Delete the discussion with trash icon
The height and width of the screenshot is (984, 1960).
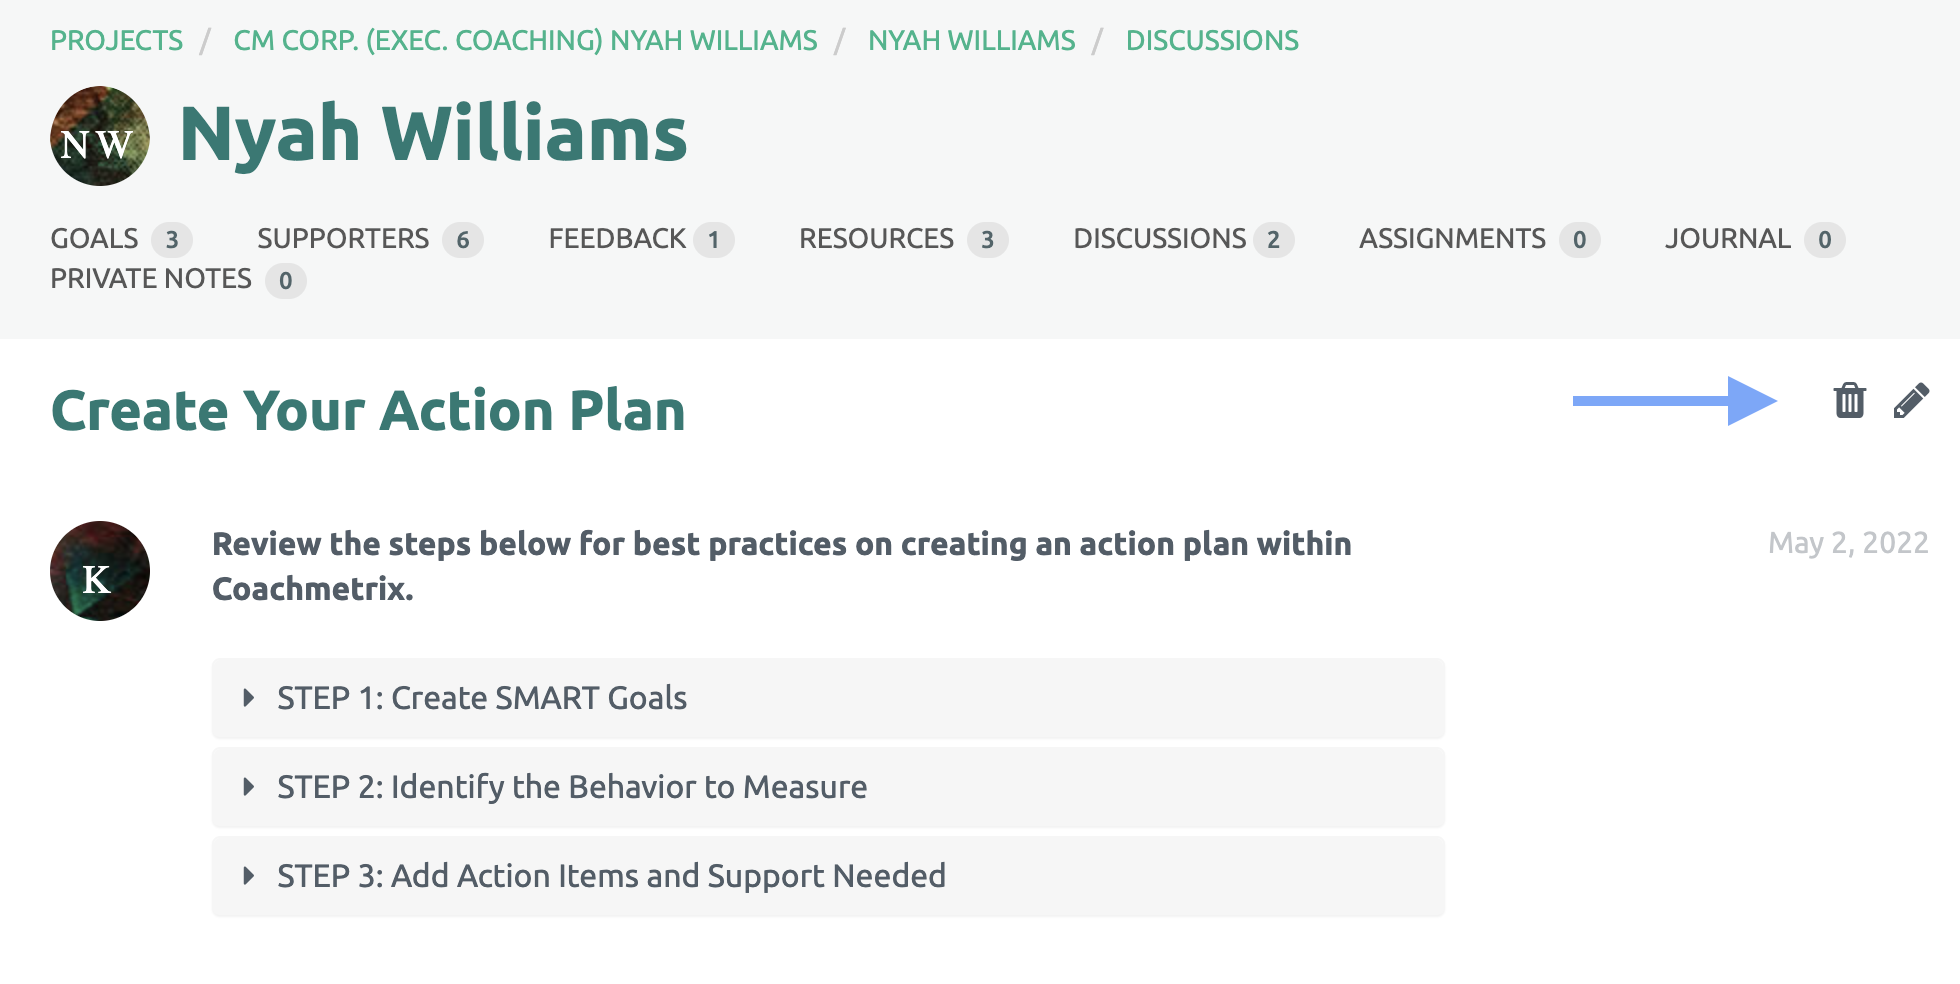coord(1849,400)
